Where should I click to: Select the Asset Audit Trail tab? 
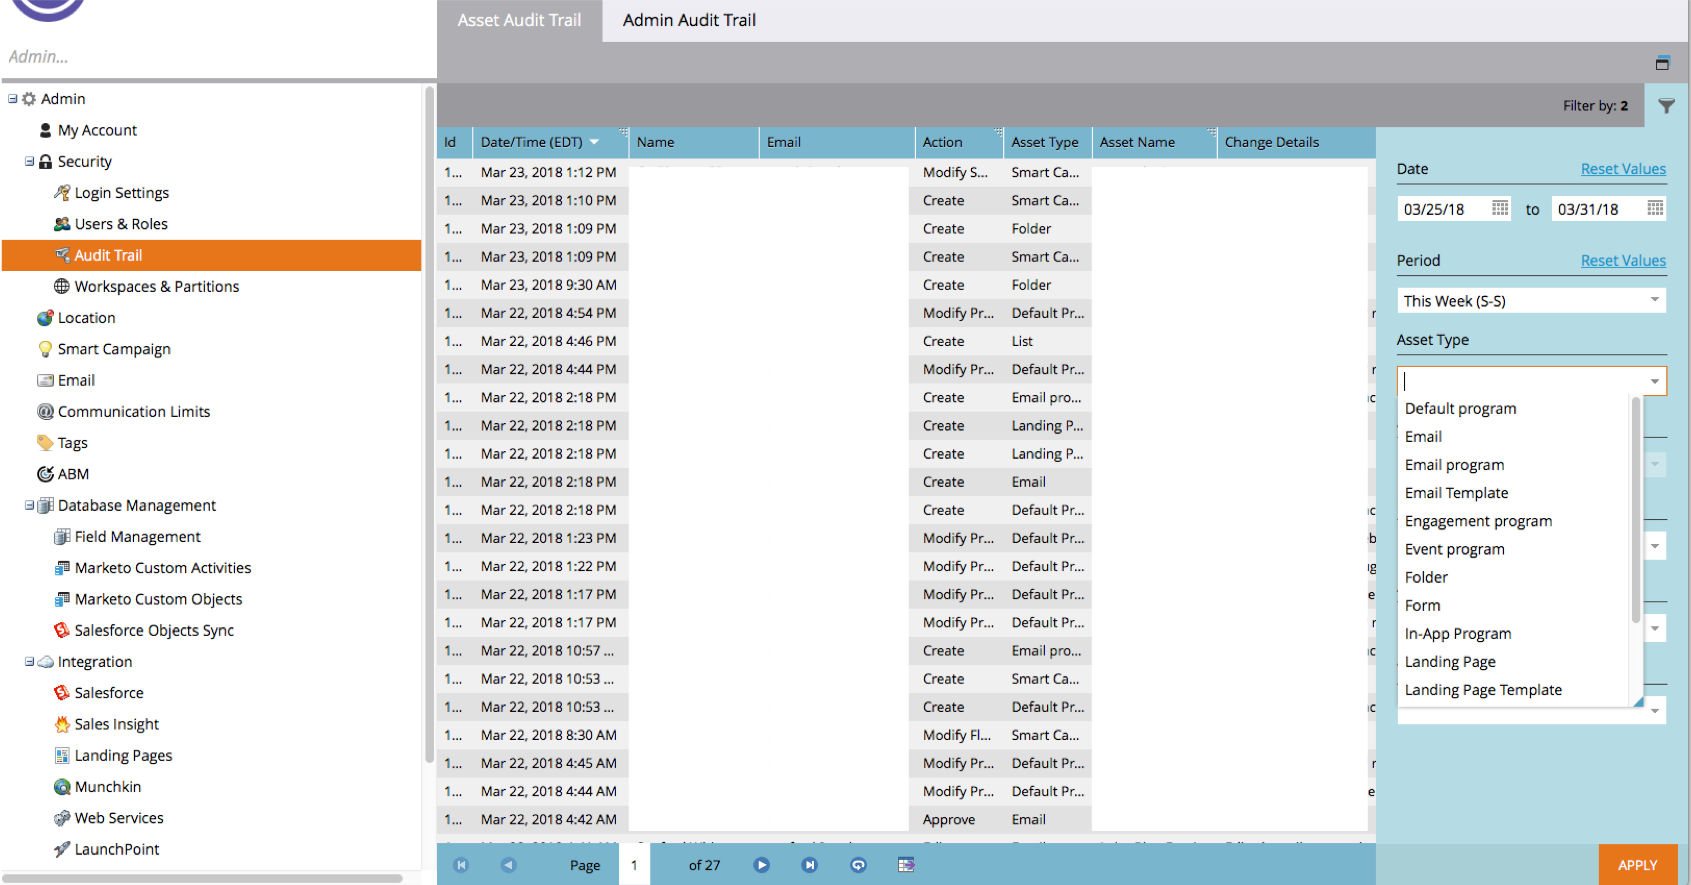click(519, 20)
